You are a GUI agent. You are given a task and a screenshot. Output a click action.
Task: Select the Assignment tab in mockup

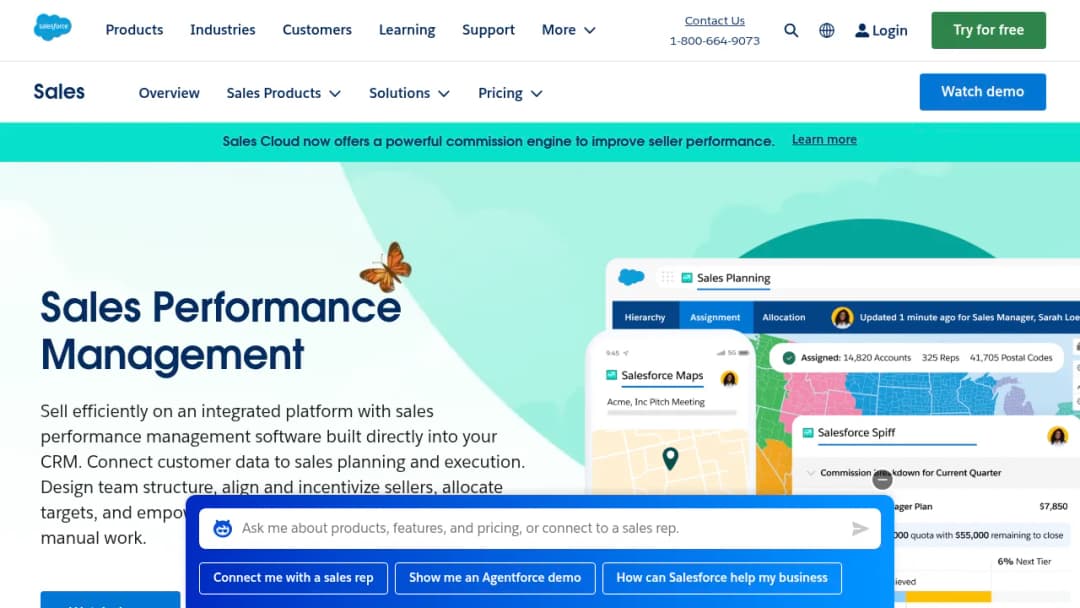click(715, 317)
